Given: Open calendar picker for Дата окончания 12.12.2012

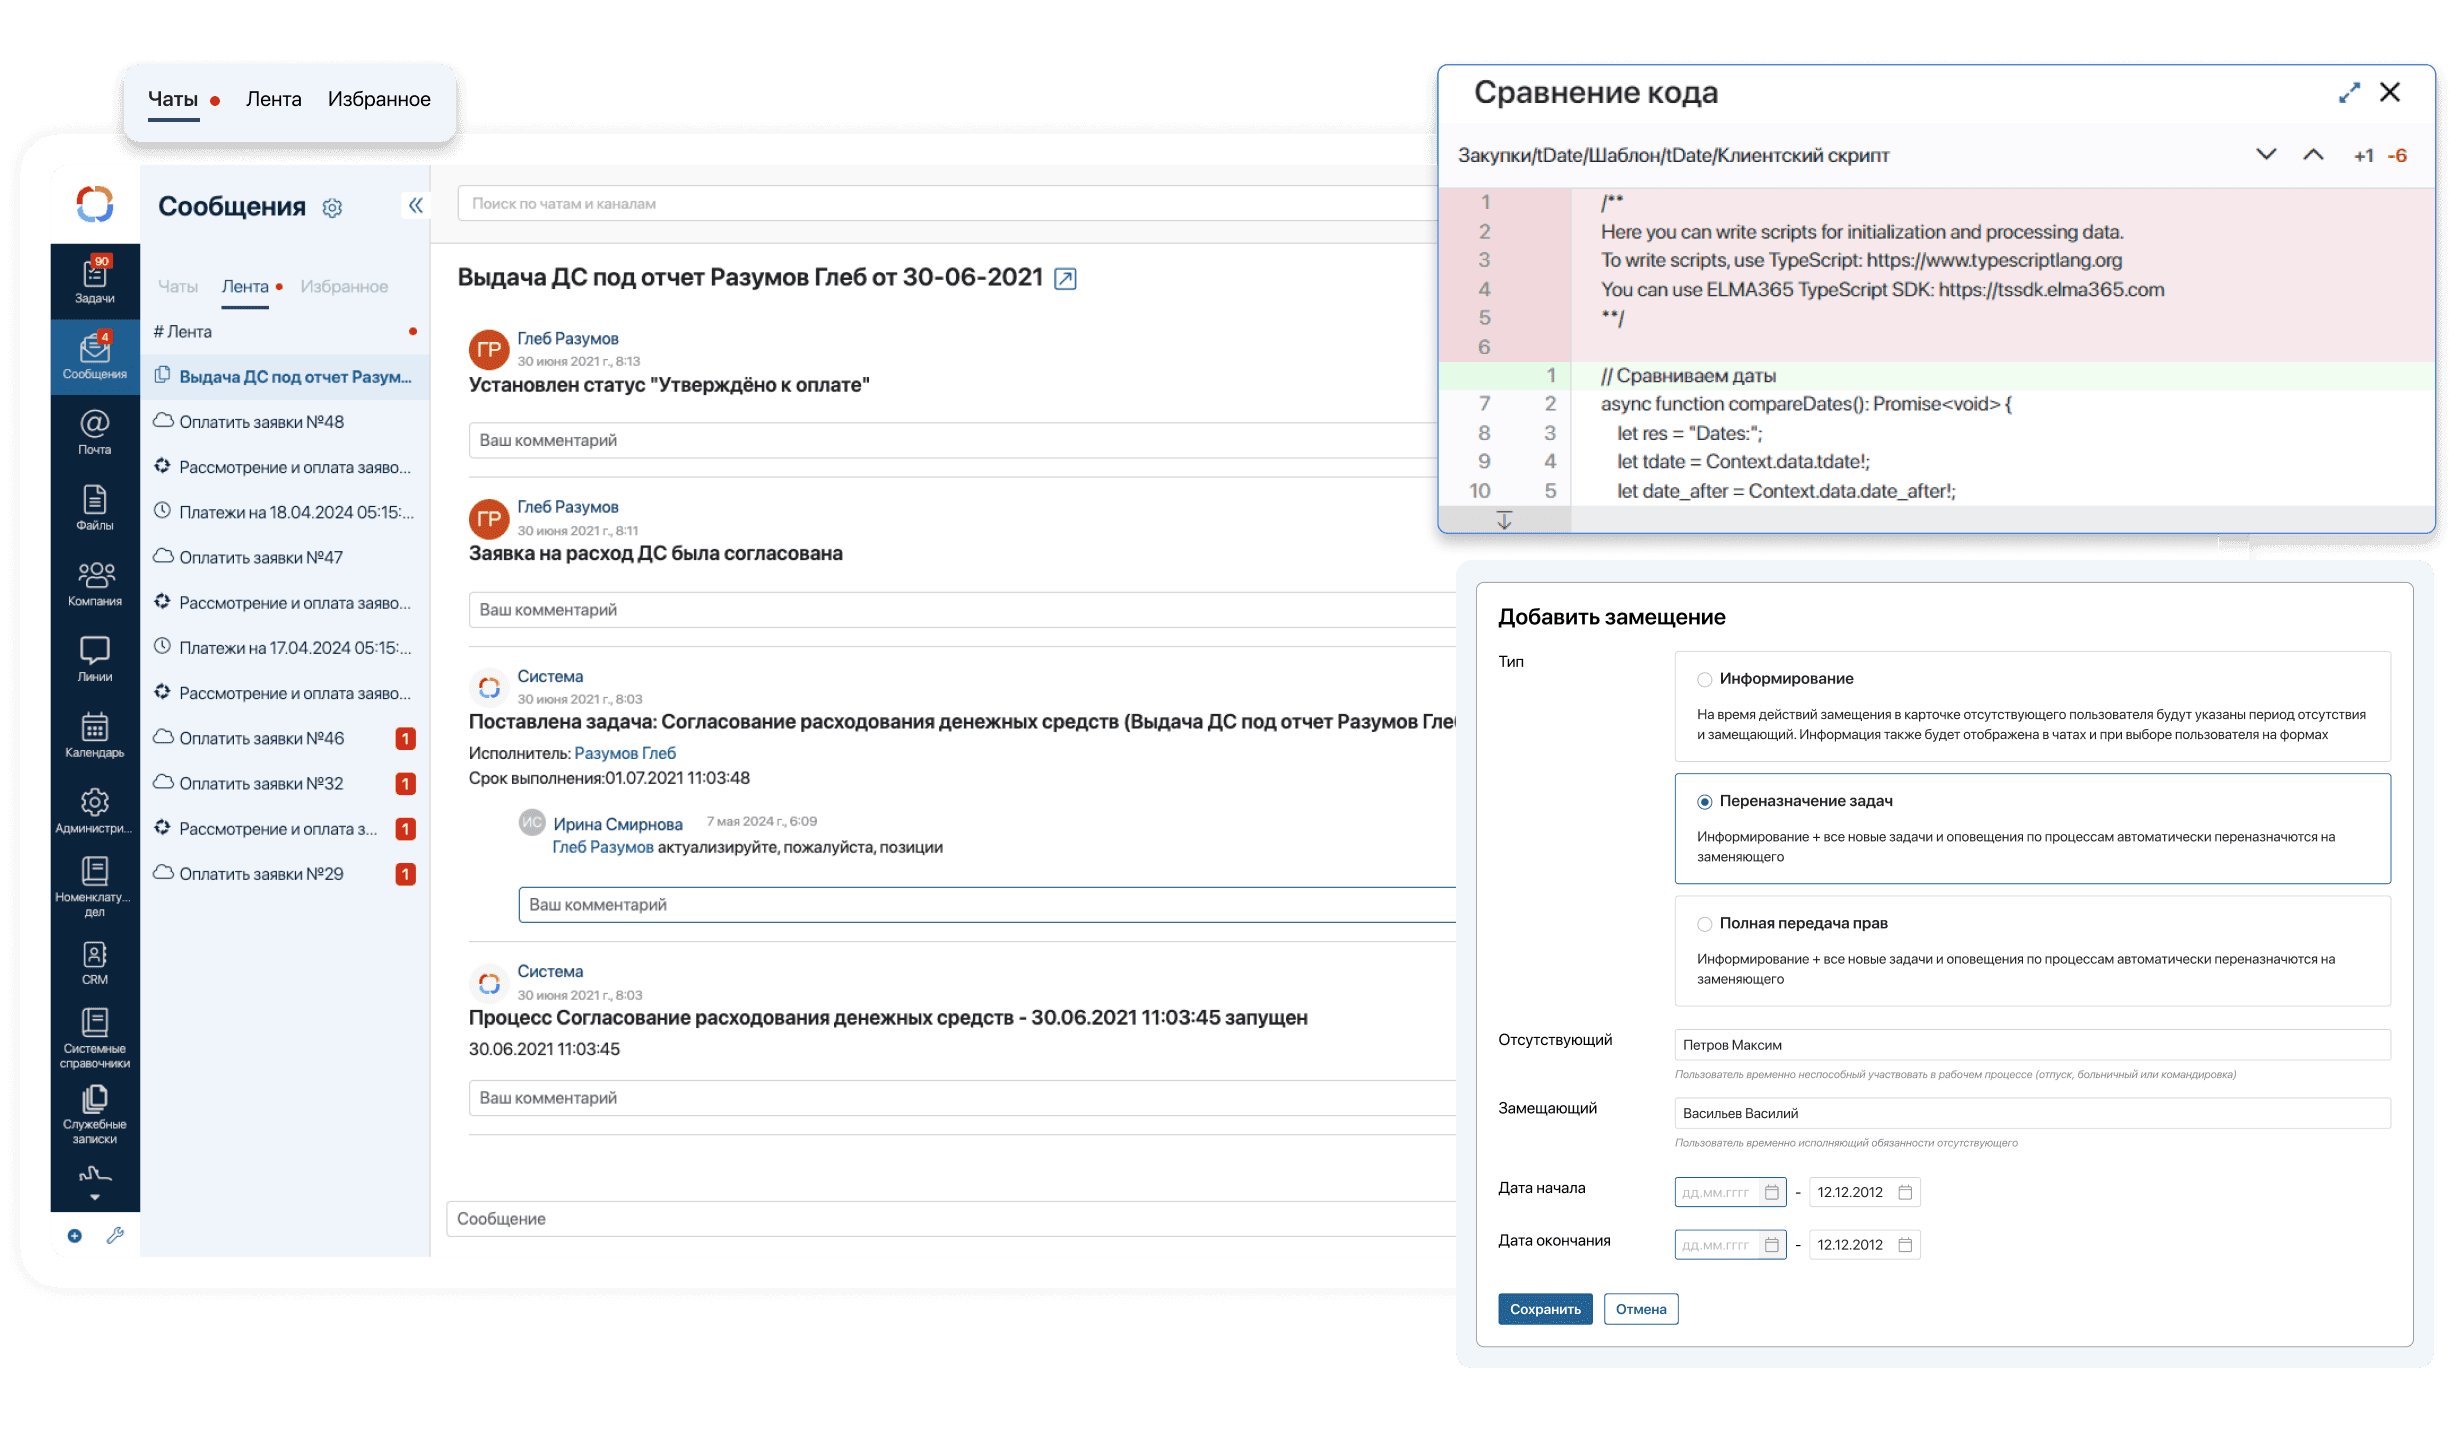Looking at the screenshot, I should pos(1905,1245).
